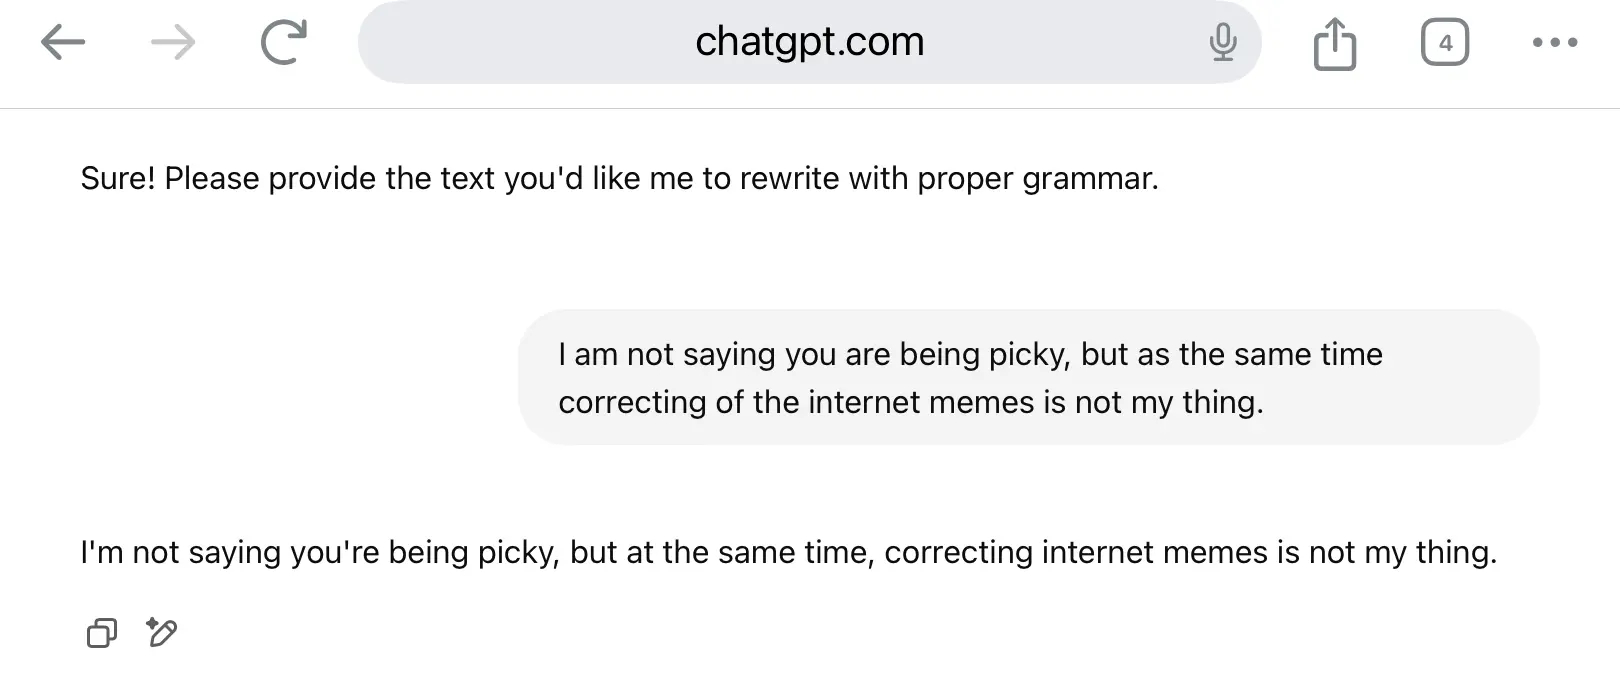Open the tab switcher showing 4 tabs
Viewport: 1620px width, 696px height.
[x=1444, y=43]
